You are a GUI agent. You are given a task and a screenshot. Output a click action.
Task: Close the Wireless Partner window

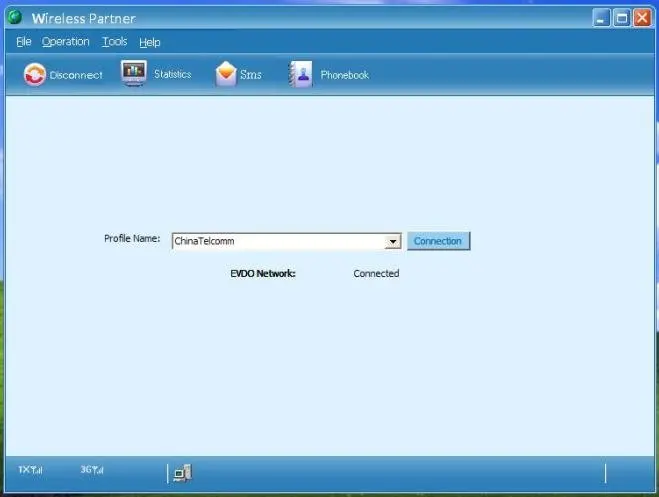642,18
